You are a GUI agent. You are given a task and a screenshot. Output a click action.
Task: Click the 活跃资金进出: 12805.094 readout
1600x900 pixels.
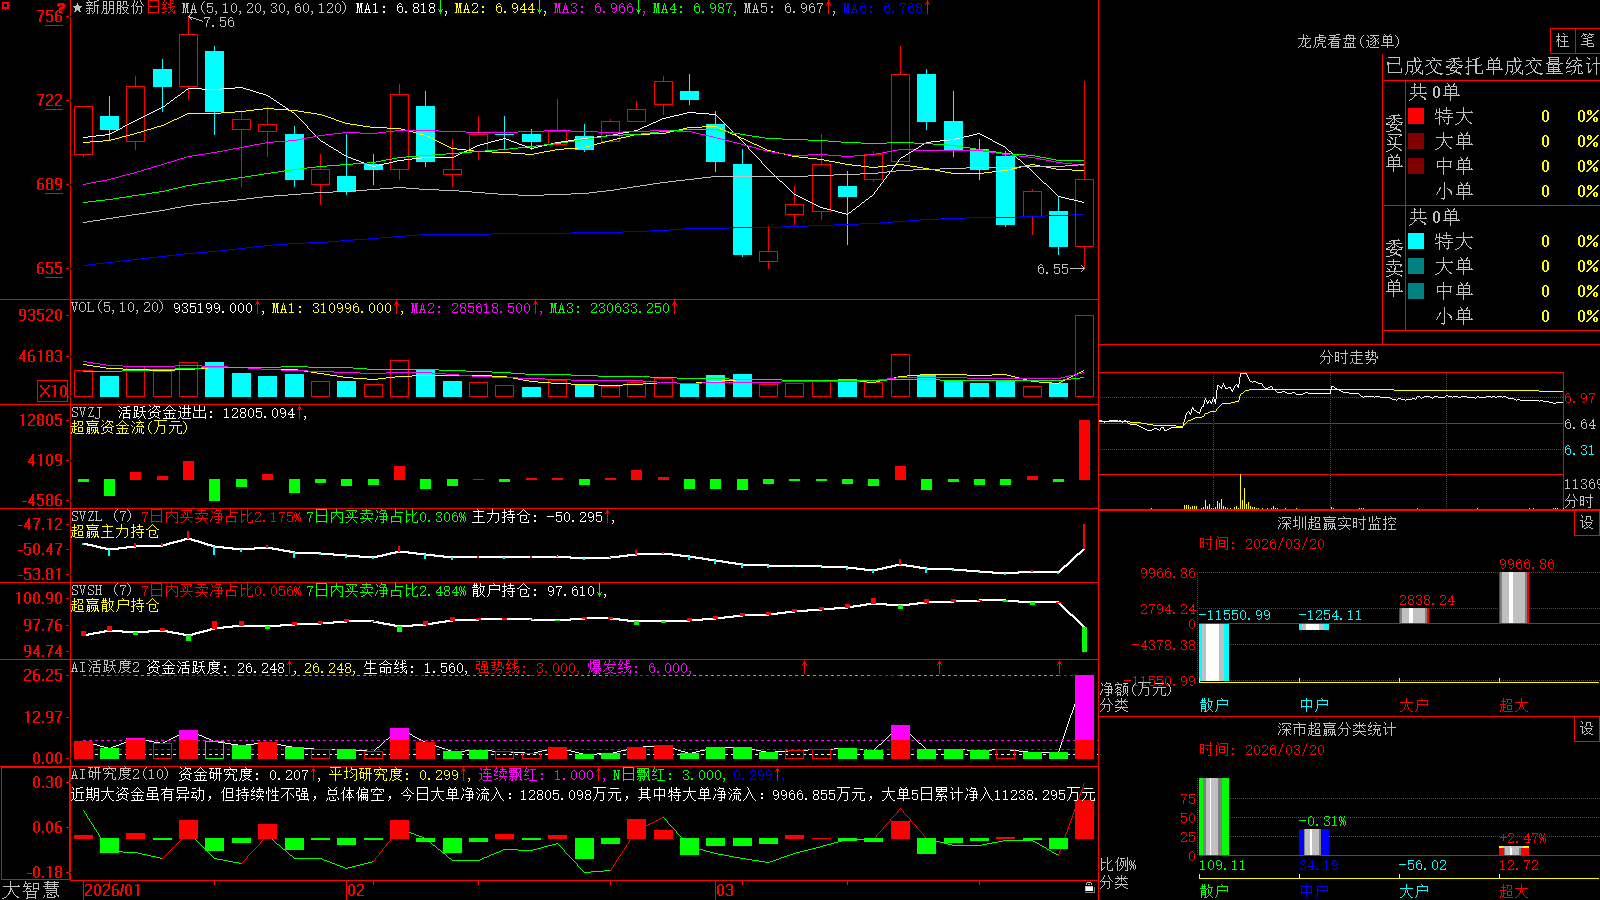(x=207, y=412)
